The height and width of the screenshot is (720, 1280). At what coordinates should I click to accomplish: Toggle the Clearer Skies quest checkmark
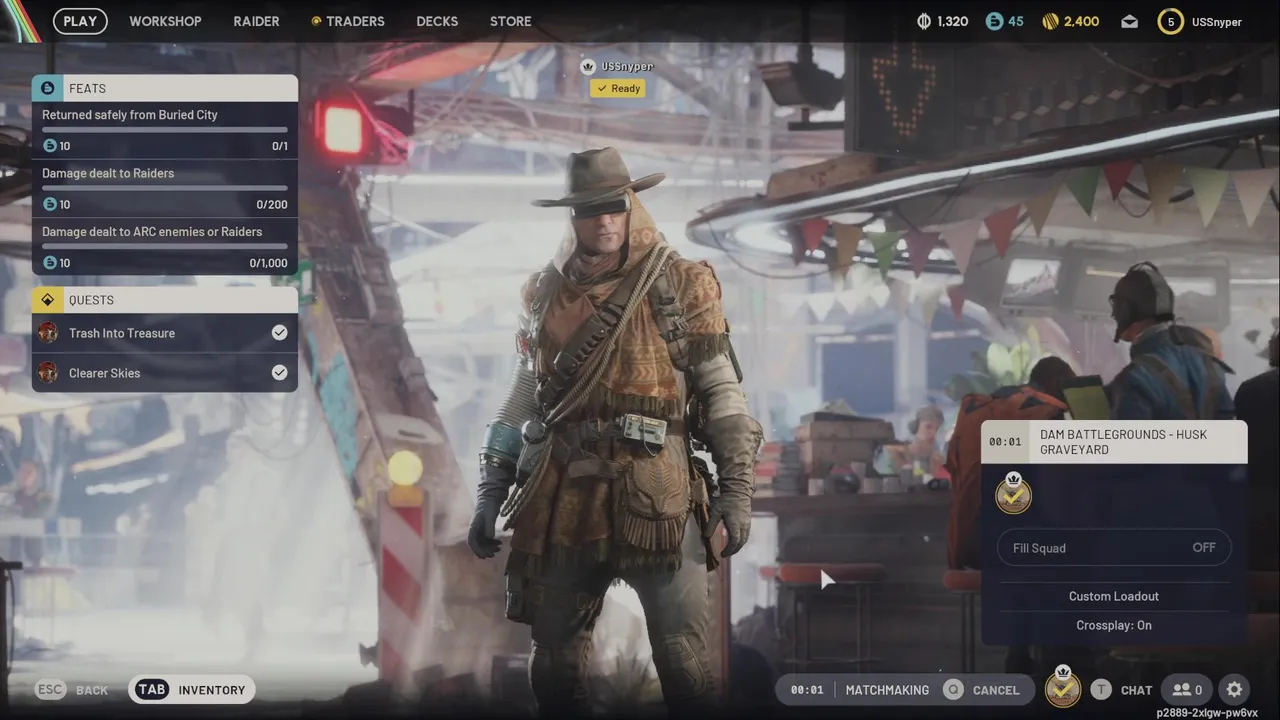click(x=280, y=373)
